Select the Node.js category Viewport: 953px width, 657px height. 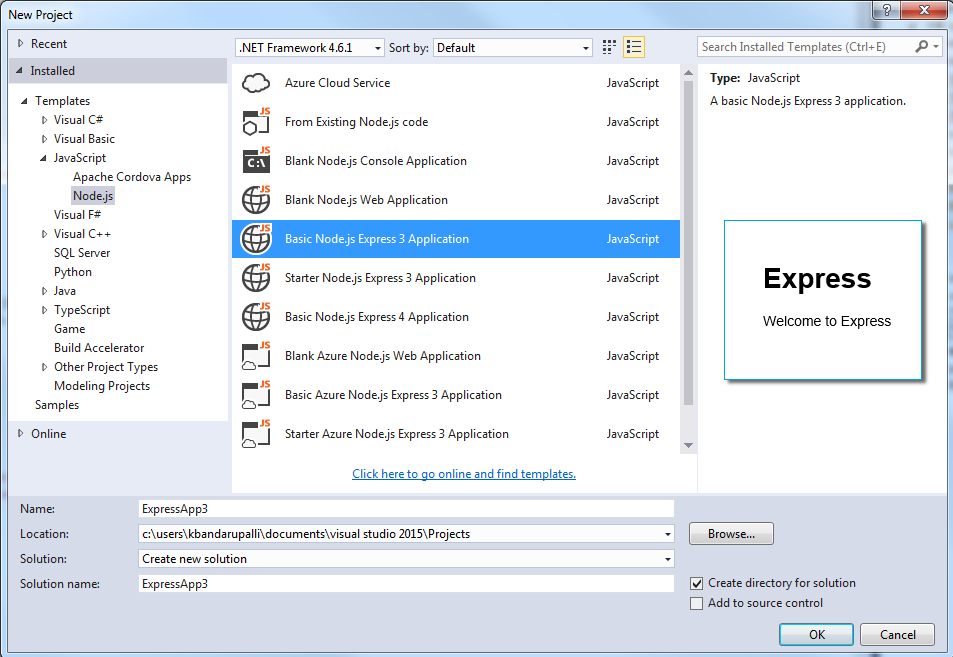(x=93, y=196)
